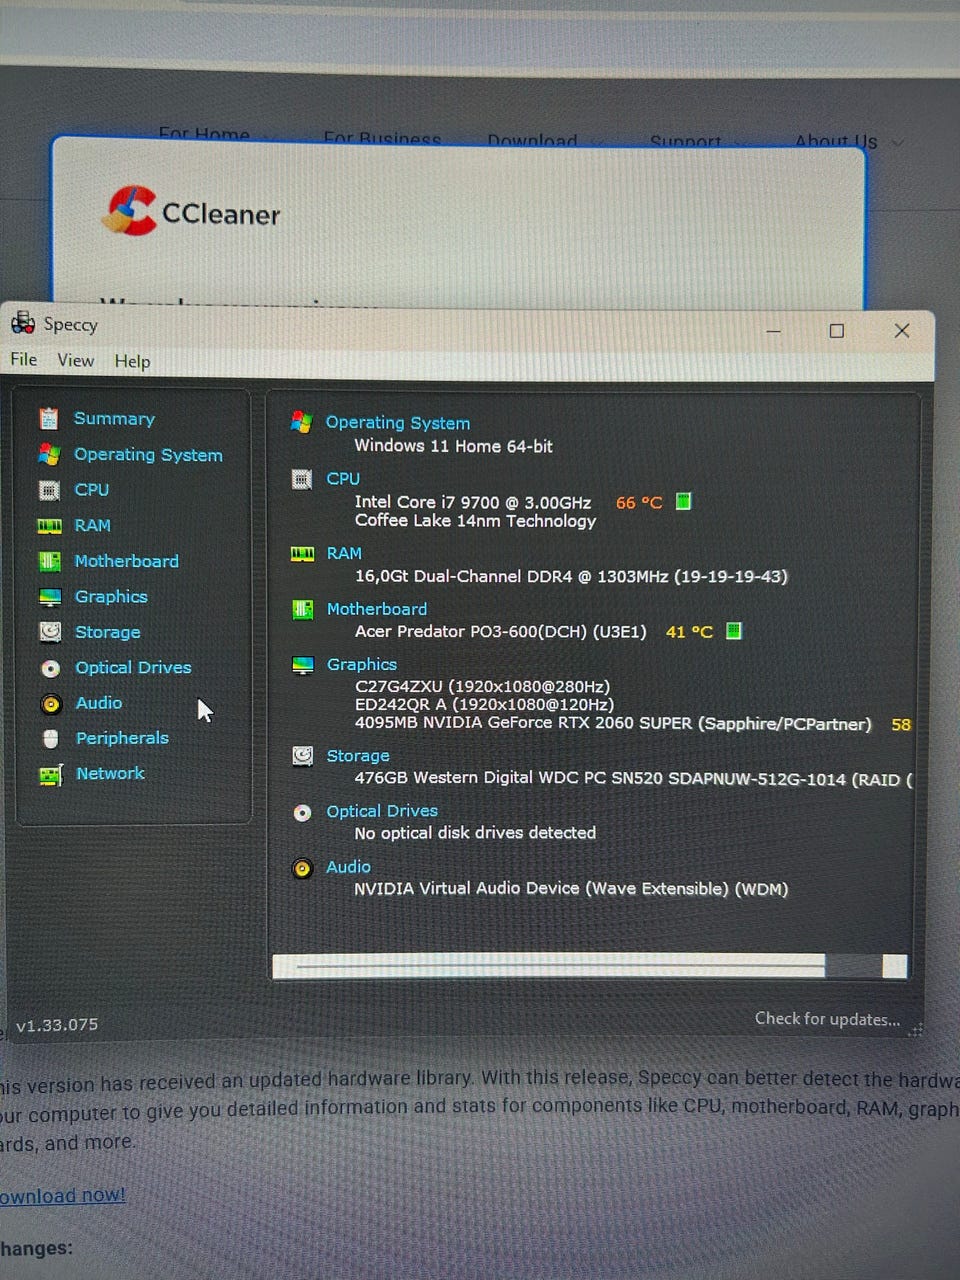This screenshot has width=960, height=1280.
Task: Select Storage in the sidebar list
Action: tap(108, 632)
